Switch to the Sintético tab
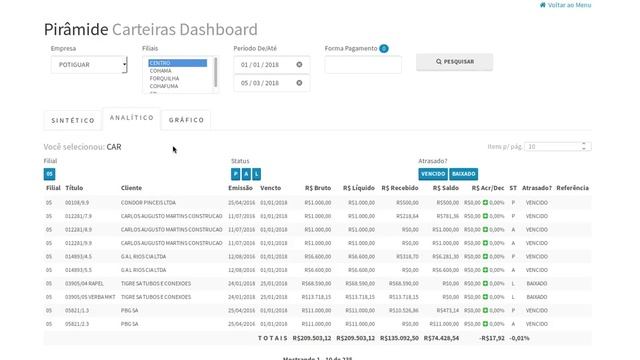This screenshot has width=640, height=360. [73, 120]
